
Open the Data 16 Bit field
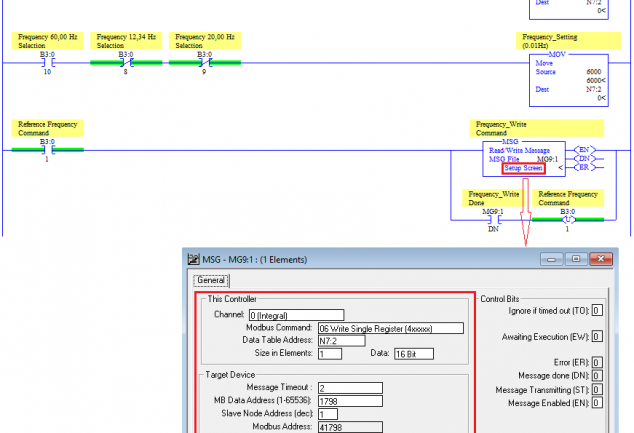click(x=414, y=354)
